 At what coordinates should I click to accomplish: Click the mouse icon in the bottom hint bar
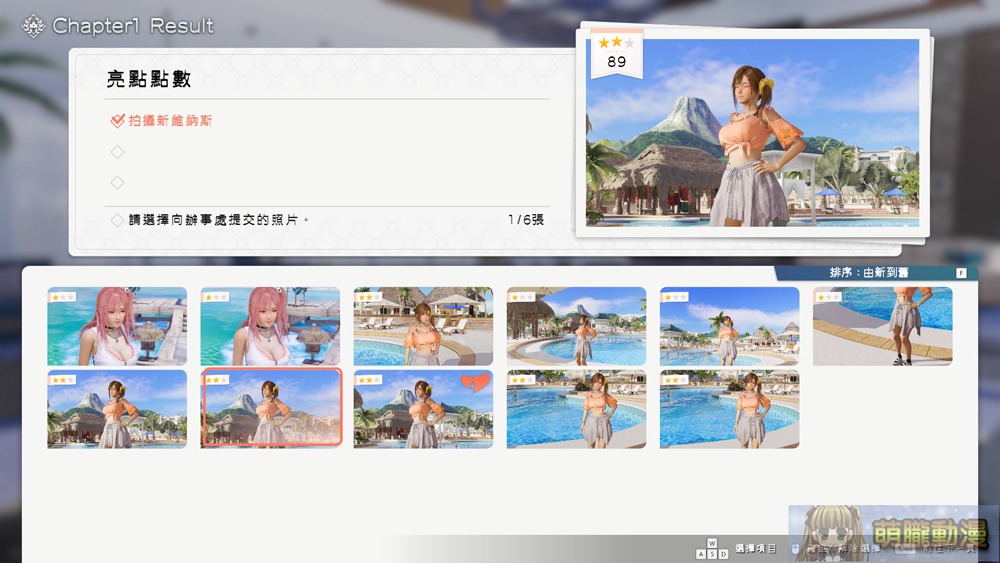(795, 549)
